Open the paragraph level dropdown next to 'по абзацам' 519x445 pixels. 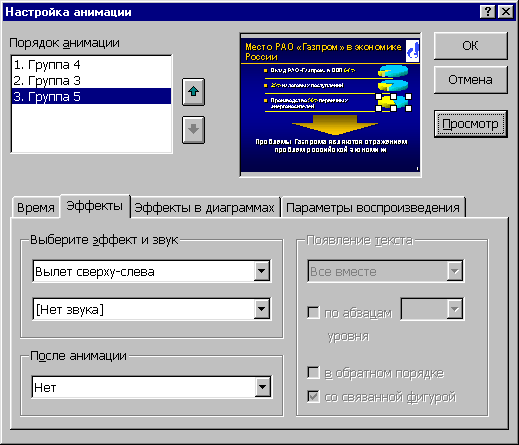tap(455, 309)
